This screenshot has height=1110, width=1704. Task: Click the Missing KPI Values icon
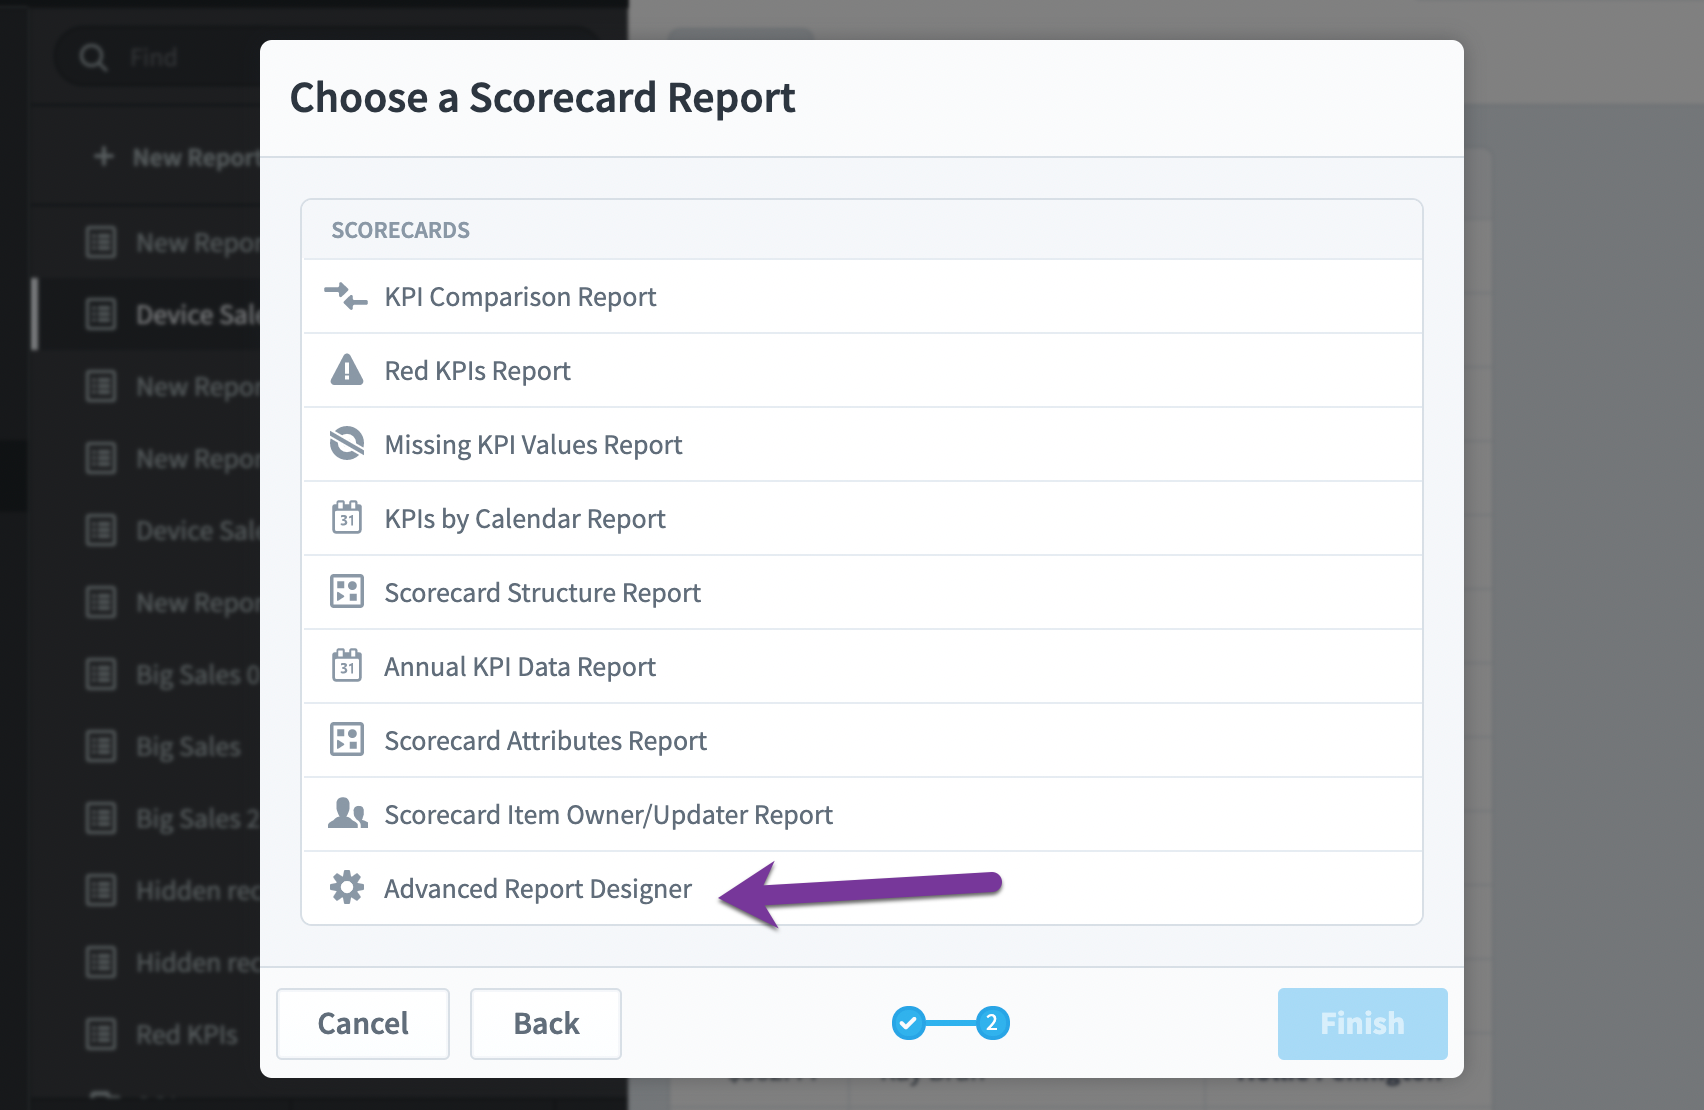347,443
